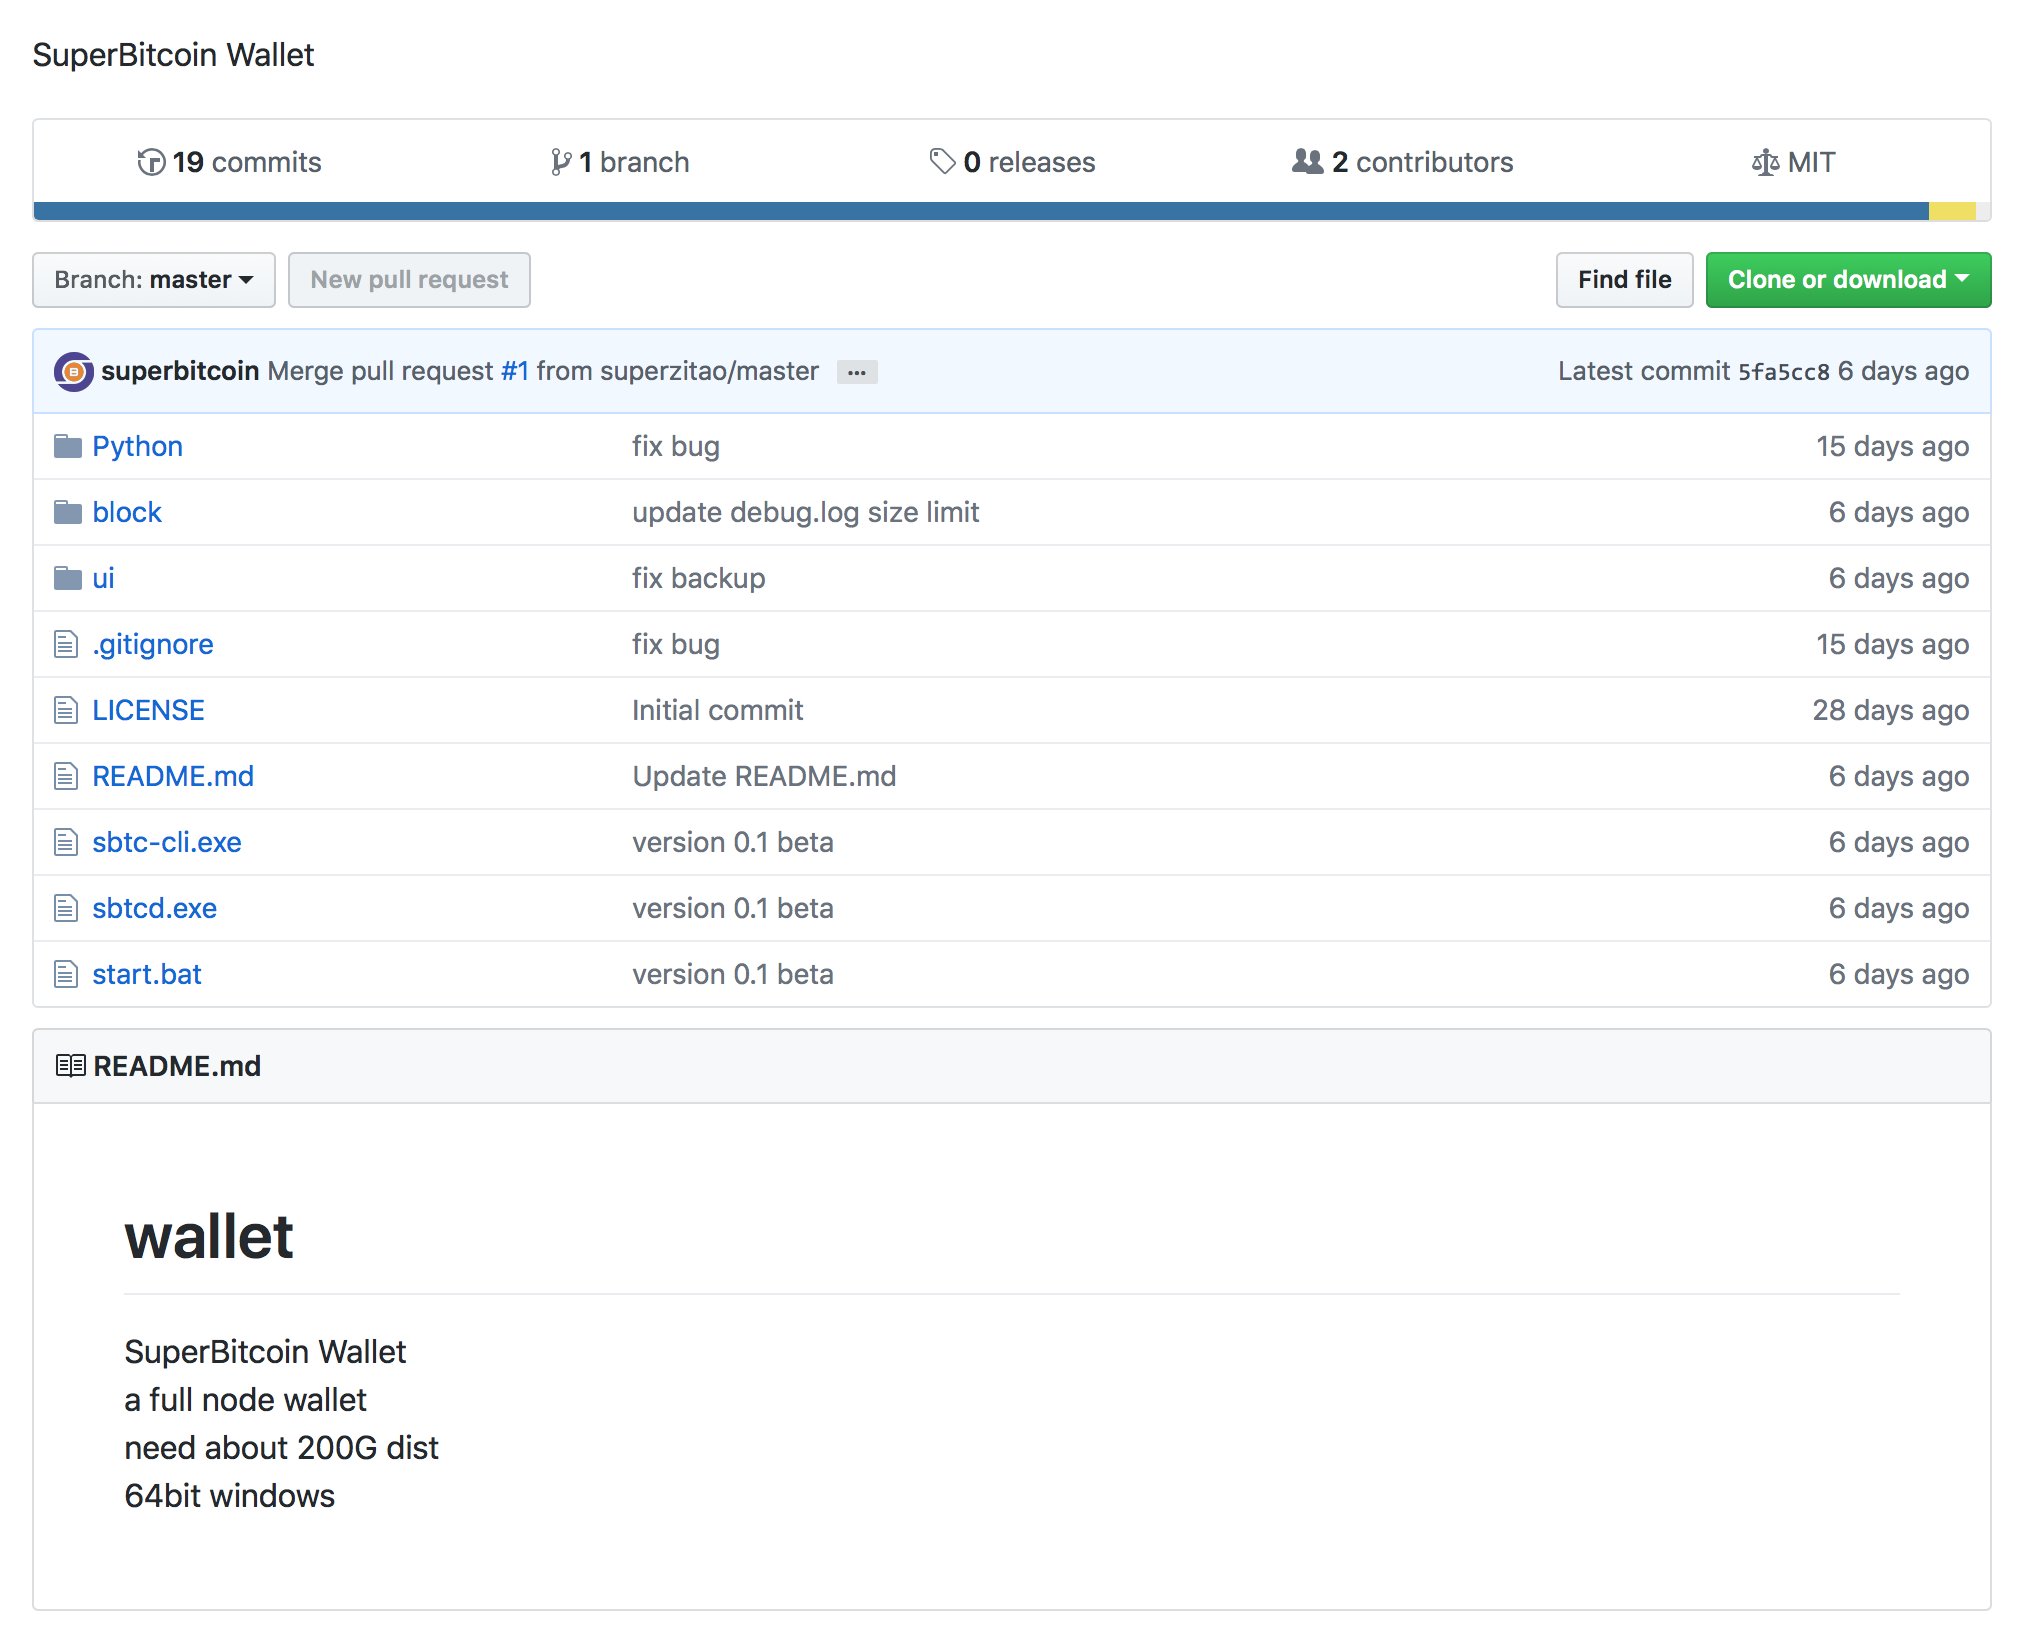Image resolution: width=2032 pixels, height=1648 pixels.
Task: Open the Branch: master selector
Action: pyautogui.click(x=153, y=280)
